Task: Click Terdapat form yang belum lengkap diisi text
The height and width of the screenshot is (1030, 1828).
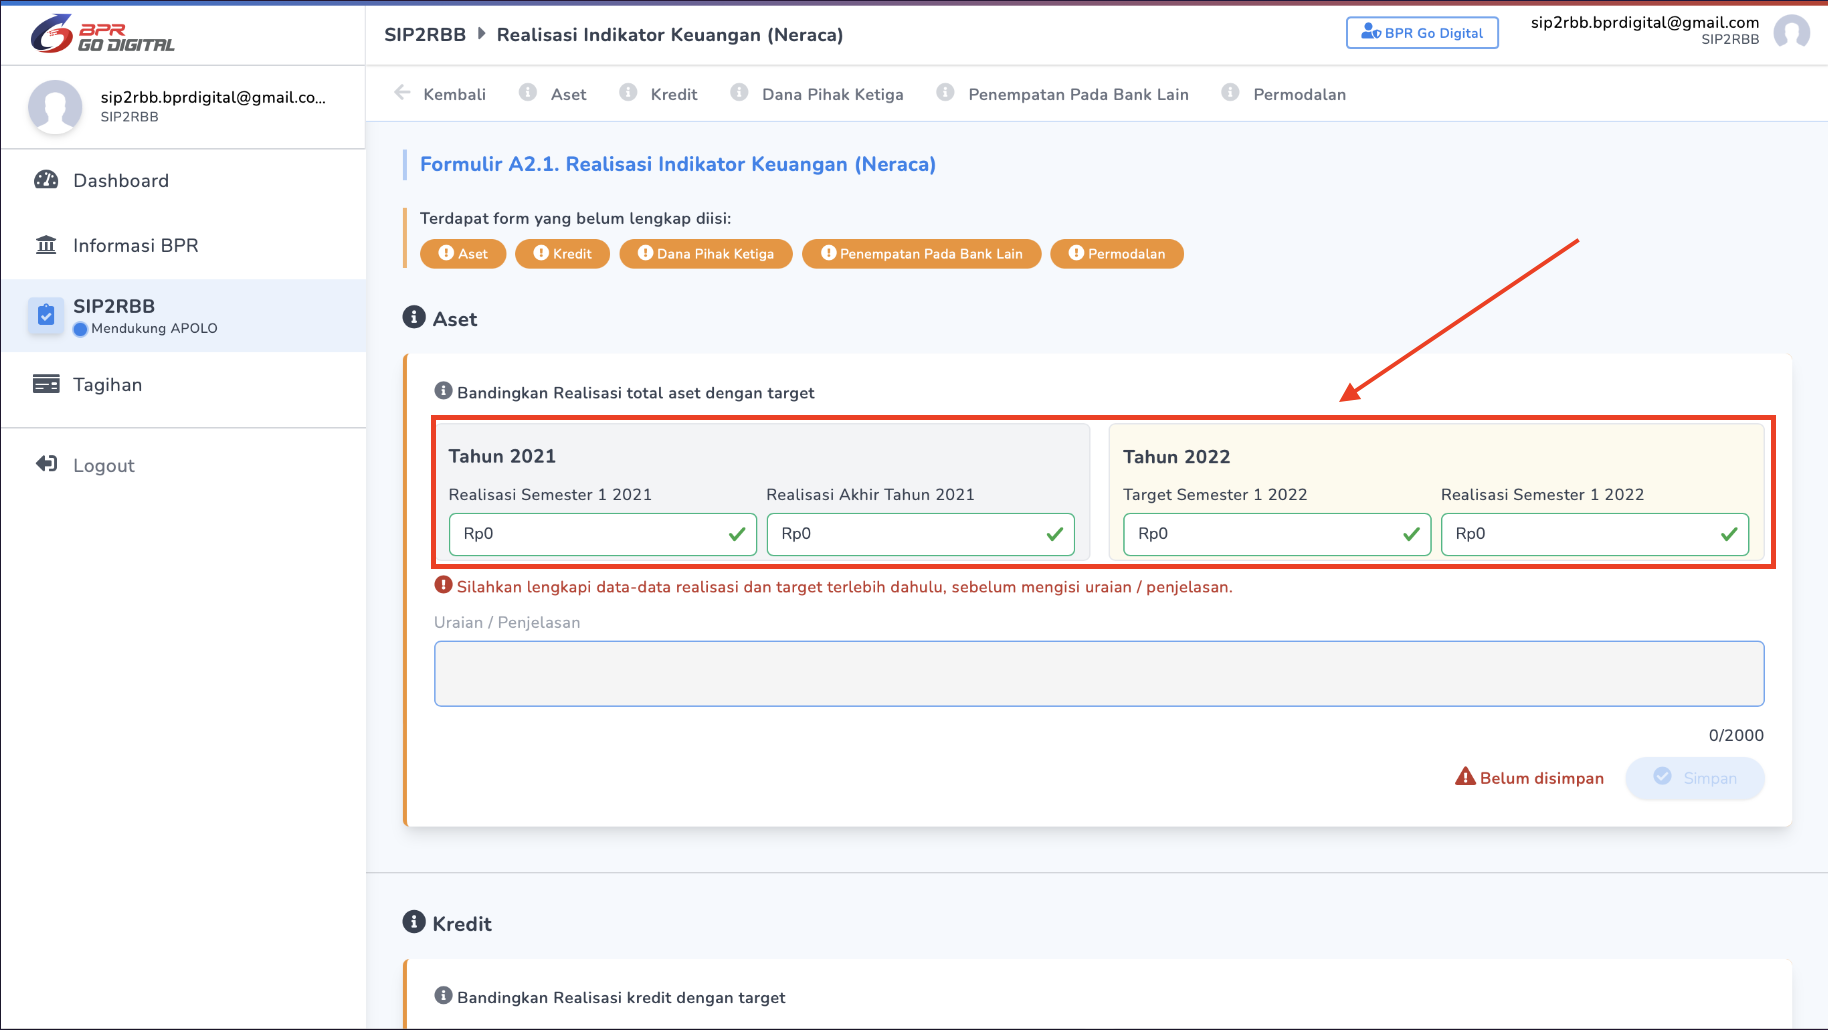Action: (x=575, y=218)
